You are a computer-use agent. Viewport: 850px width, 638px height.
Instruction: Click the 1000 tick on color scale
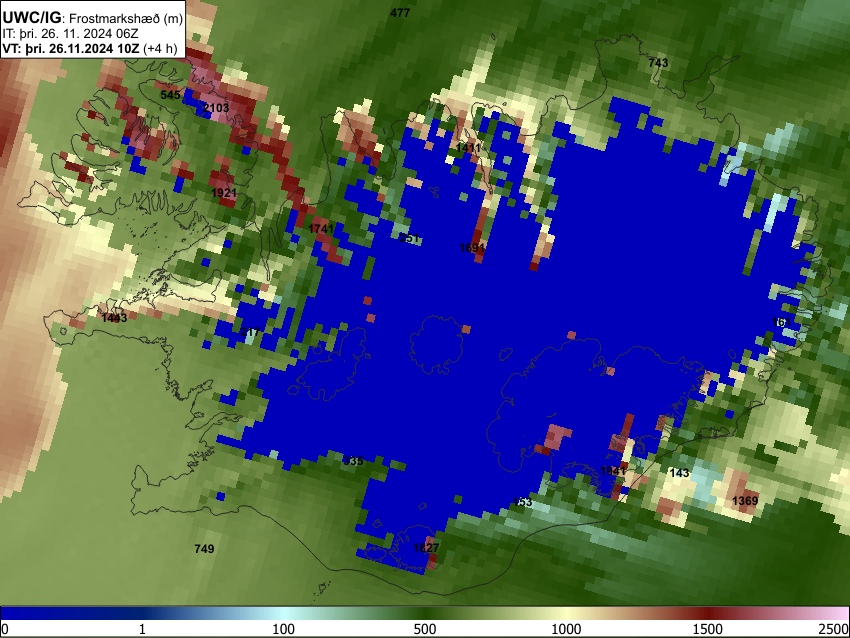pyautogui.click(x=566, y=629)
